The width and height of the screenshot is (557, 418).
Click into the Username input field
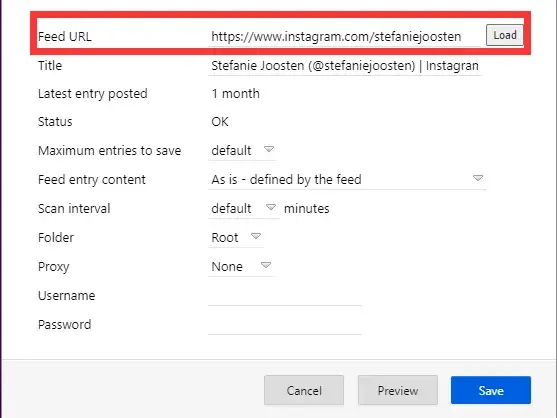285,295
